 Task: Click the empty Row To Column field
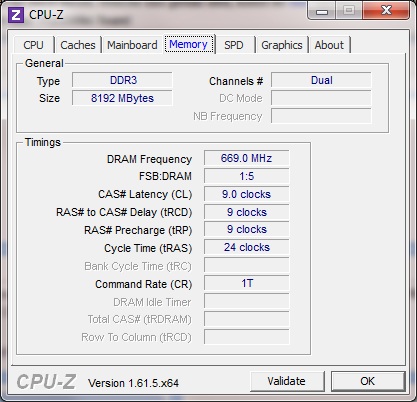pyautogui.click(x=247, y=337)
